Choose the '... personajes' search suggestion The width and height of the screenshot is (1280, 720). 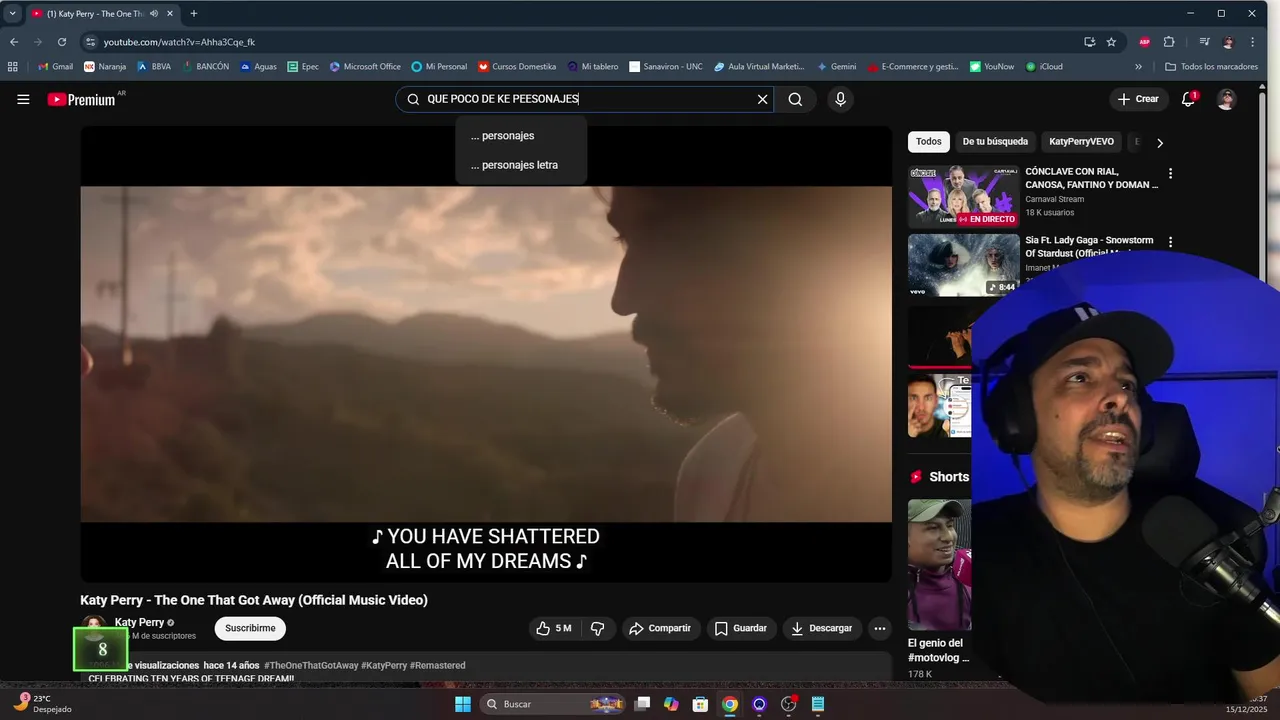tap(520, 135)
